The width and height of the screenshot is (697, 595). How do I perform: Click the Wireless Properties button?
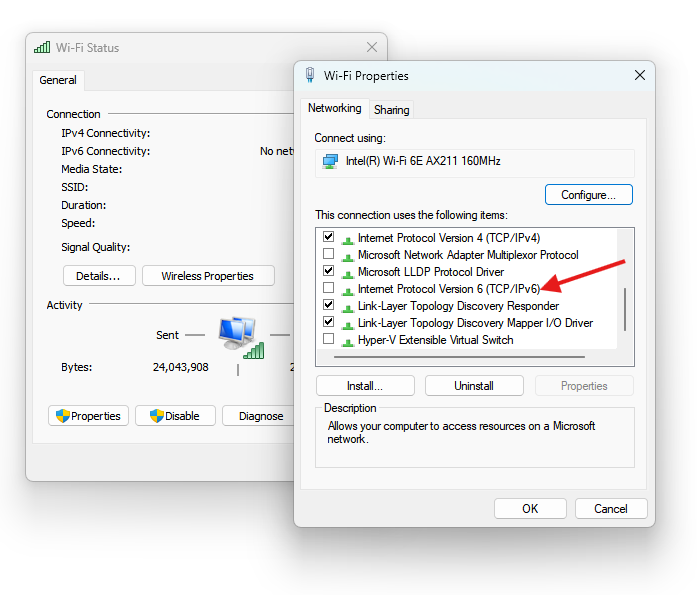click(x=207, y=276)
